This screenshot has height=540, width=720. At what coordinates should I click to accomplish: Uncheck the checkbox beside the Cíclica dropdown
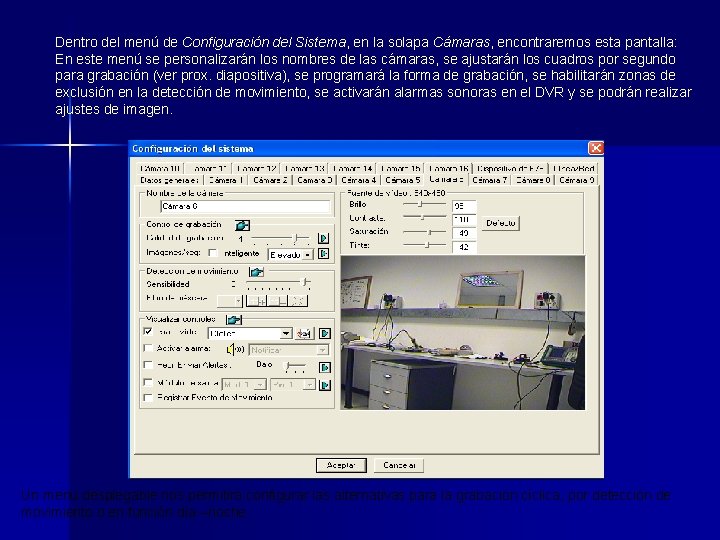pos(148,332)
